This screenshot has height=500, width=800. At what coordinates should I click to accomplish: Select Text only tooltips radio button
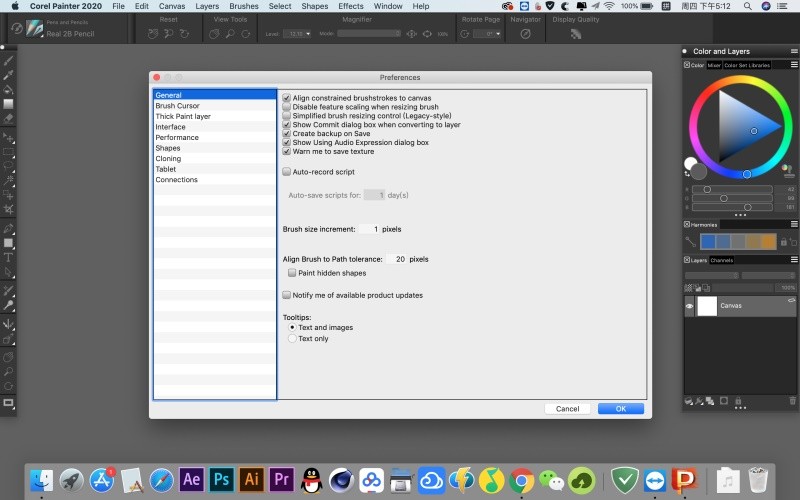(292, 338)
